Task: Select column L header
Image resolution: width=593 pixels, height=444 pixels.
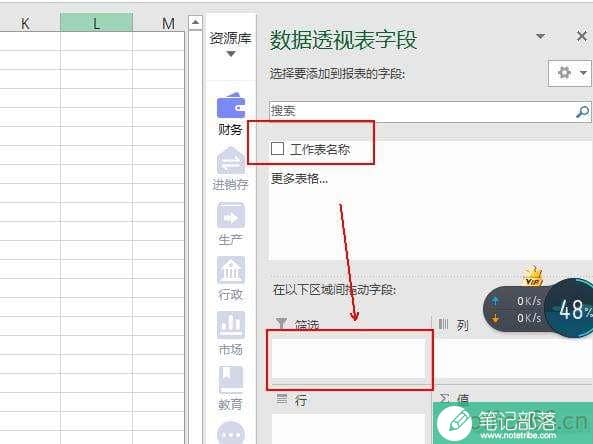Action: [x=96, y=22]
